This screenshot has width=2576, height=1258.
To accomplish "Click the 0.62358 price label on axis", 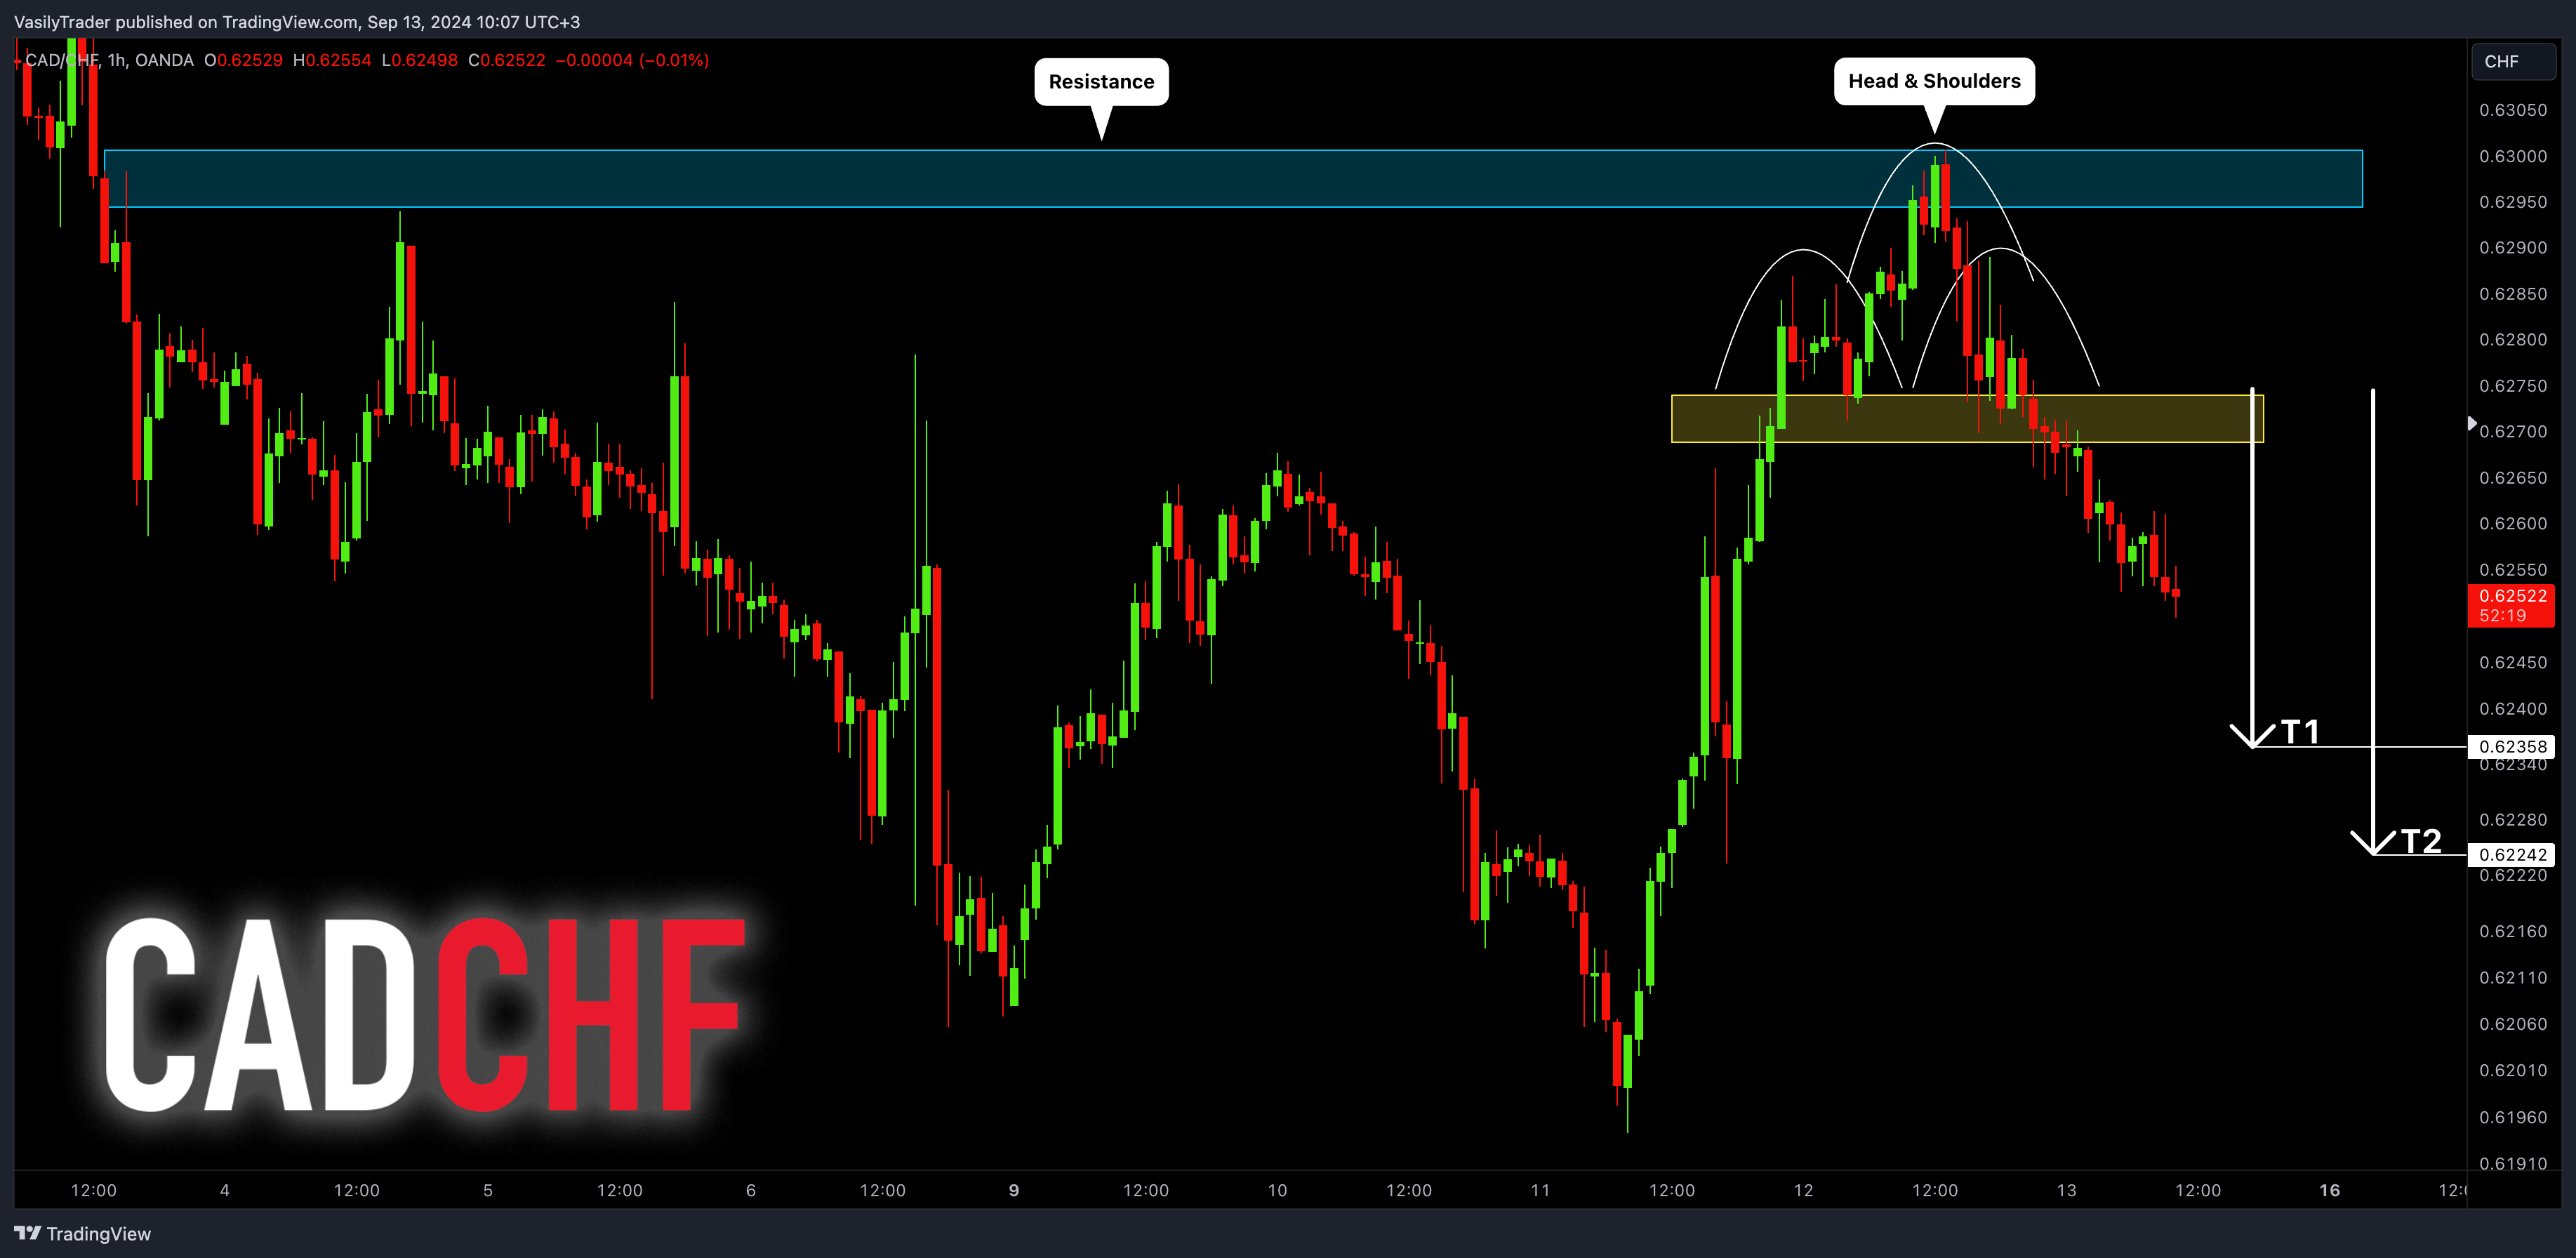I will (x=2511, y=746).
